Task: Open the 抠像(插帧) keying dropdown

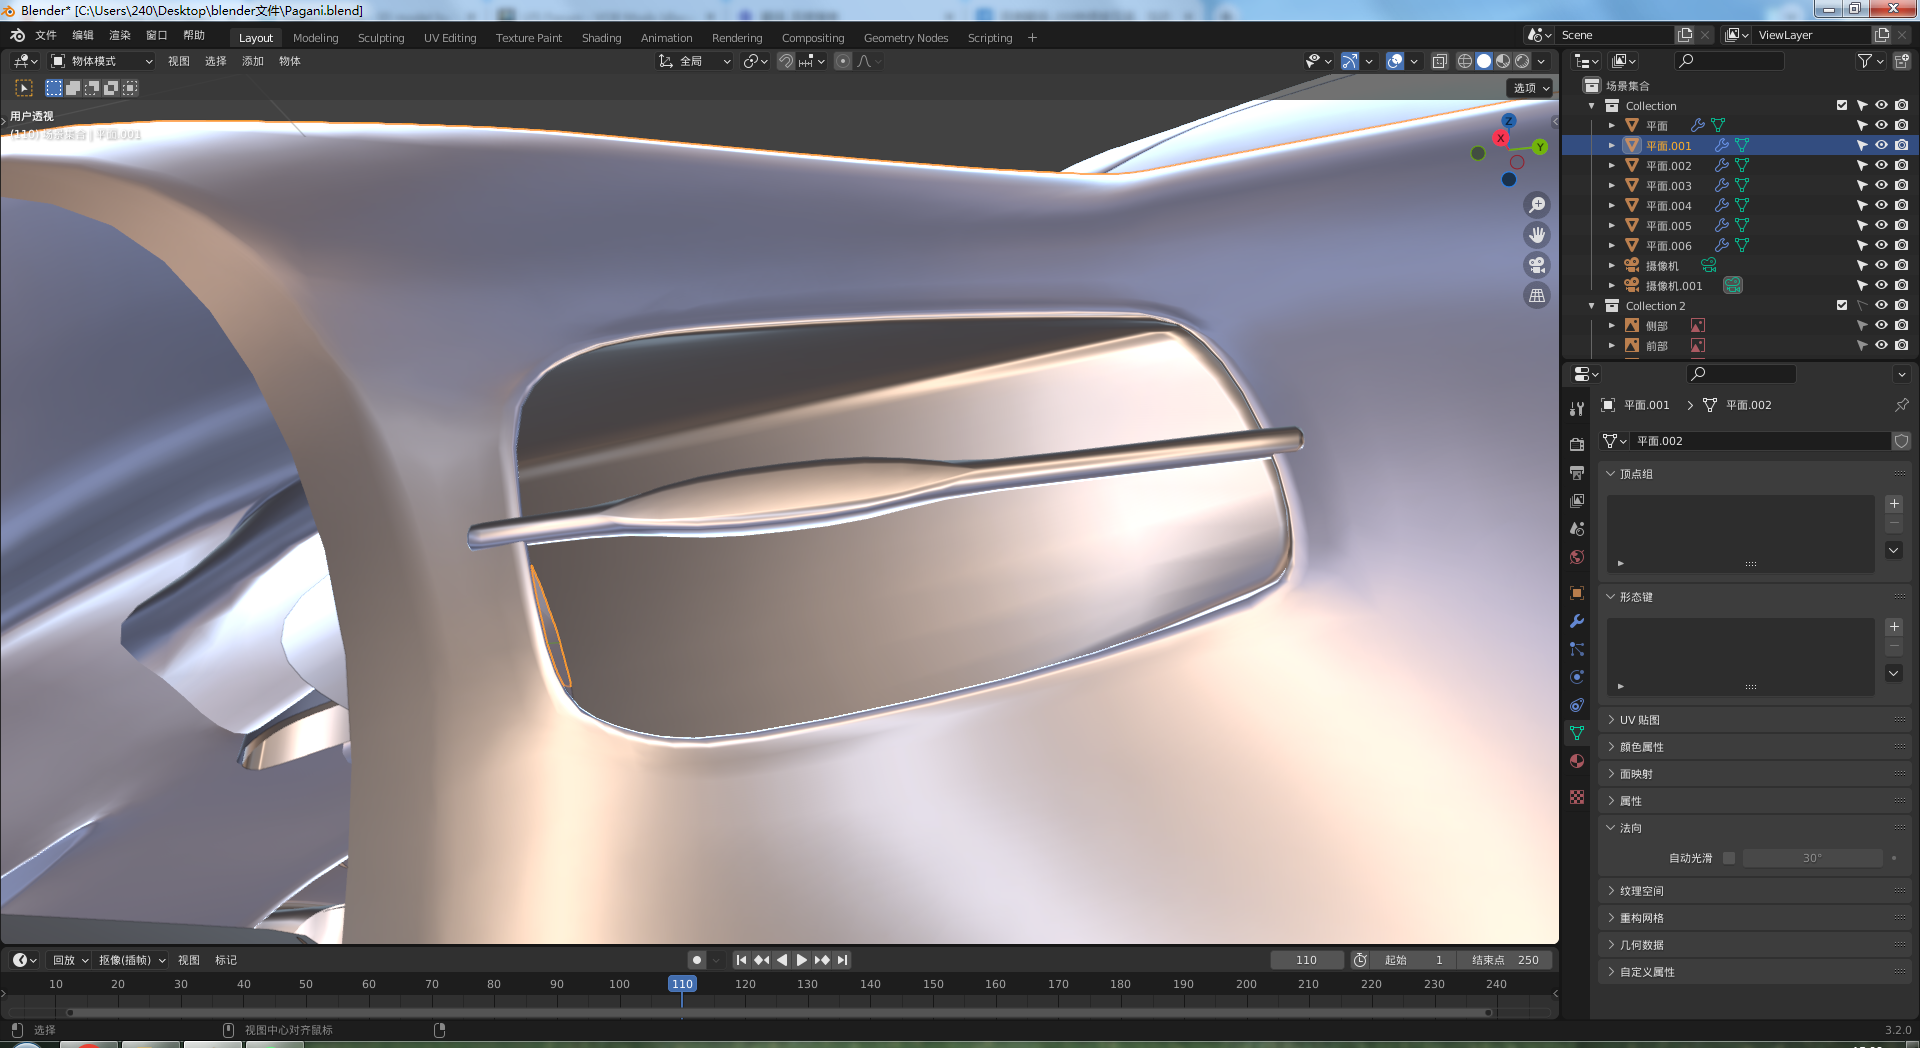Action: (131, 960)
